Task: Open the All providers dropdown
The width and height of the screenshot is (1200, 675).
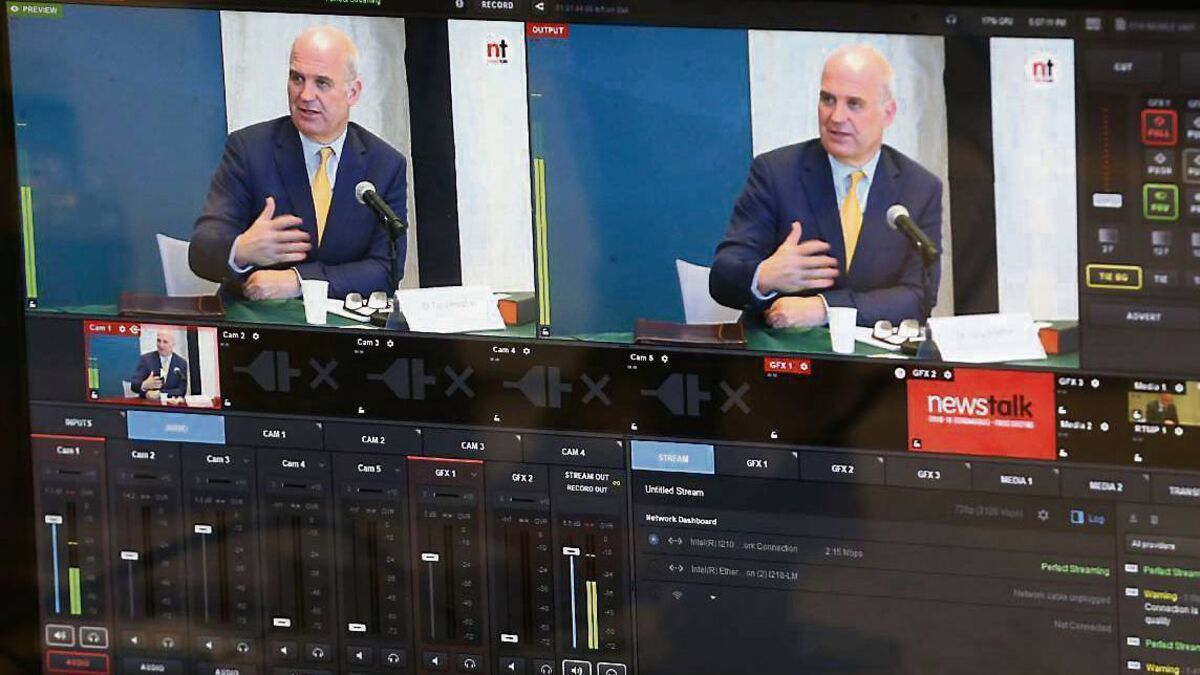Action: tap(1162, 545)
